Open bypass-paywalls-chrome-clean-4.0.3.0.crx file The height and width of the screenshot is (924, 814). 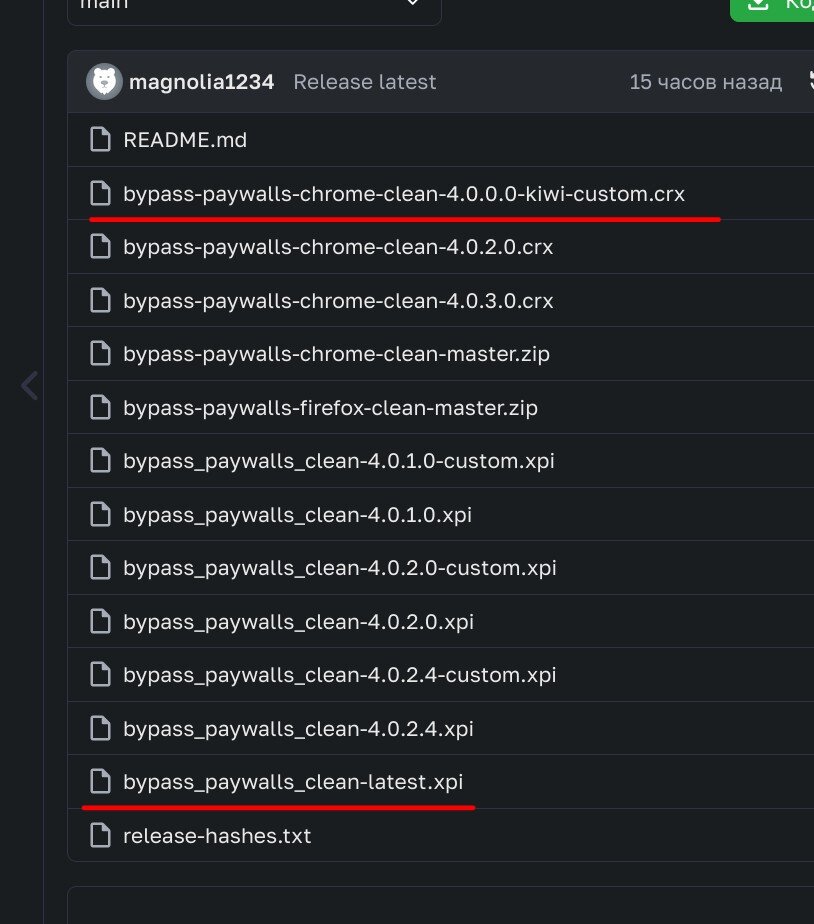(338, 301)
